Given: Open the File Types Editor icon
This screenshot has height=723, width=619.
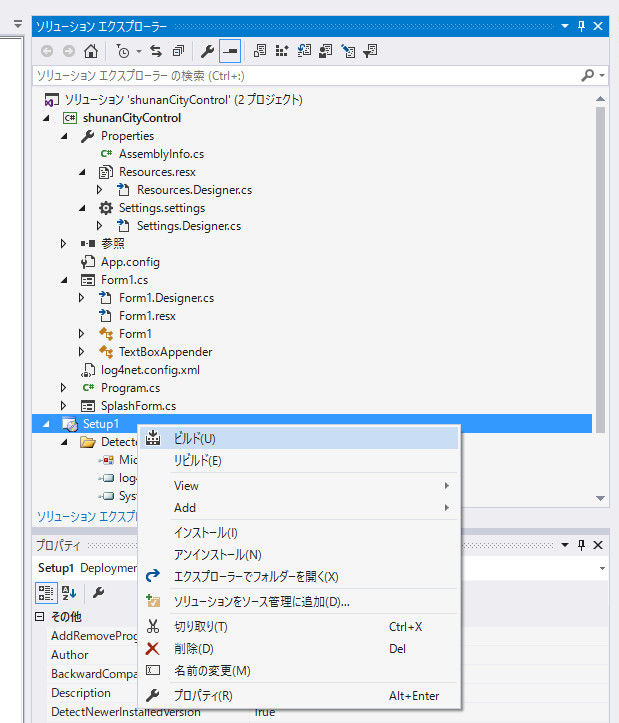Looking at the screenshot, I should (304, 51).
